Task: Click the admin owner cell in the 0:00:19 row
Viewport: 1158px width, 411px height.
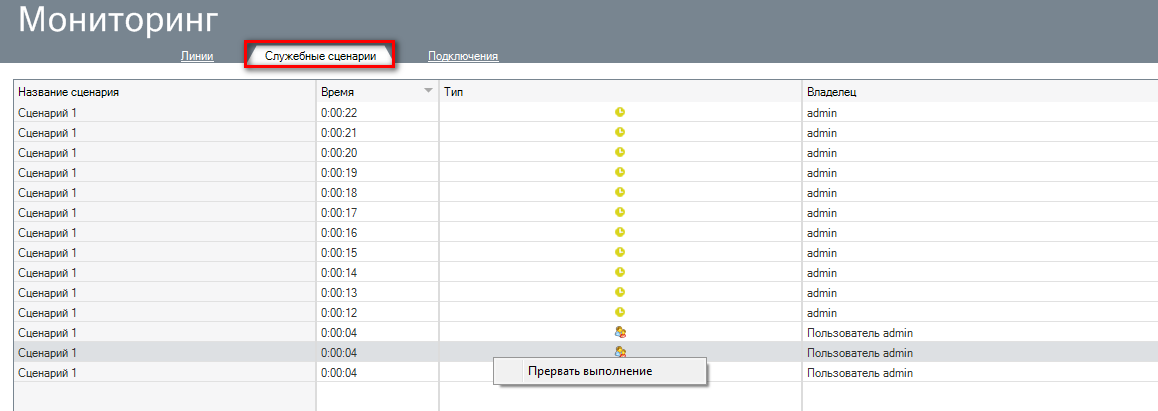Action: [x=822, y=173]
